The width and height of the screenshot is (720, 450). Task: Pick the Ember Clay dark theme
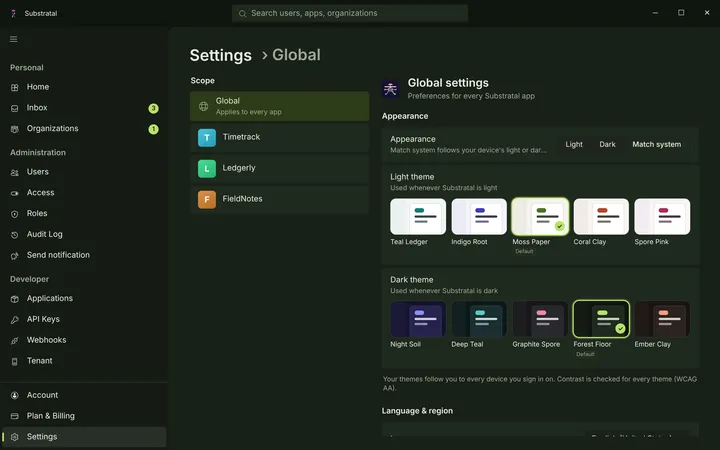pyautogui.click(x=662, y=319)
